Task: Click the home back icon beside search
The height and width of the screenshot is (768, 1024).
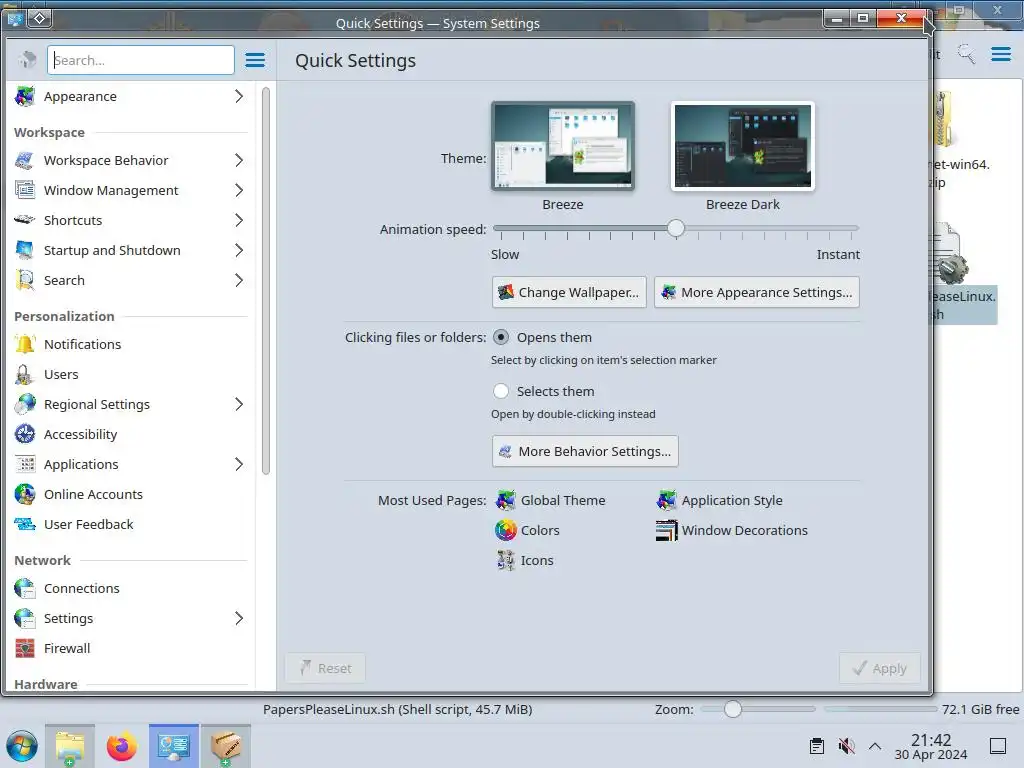Action: [27, 60]
